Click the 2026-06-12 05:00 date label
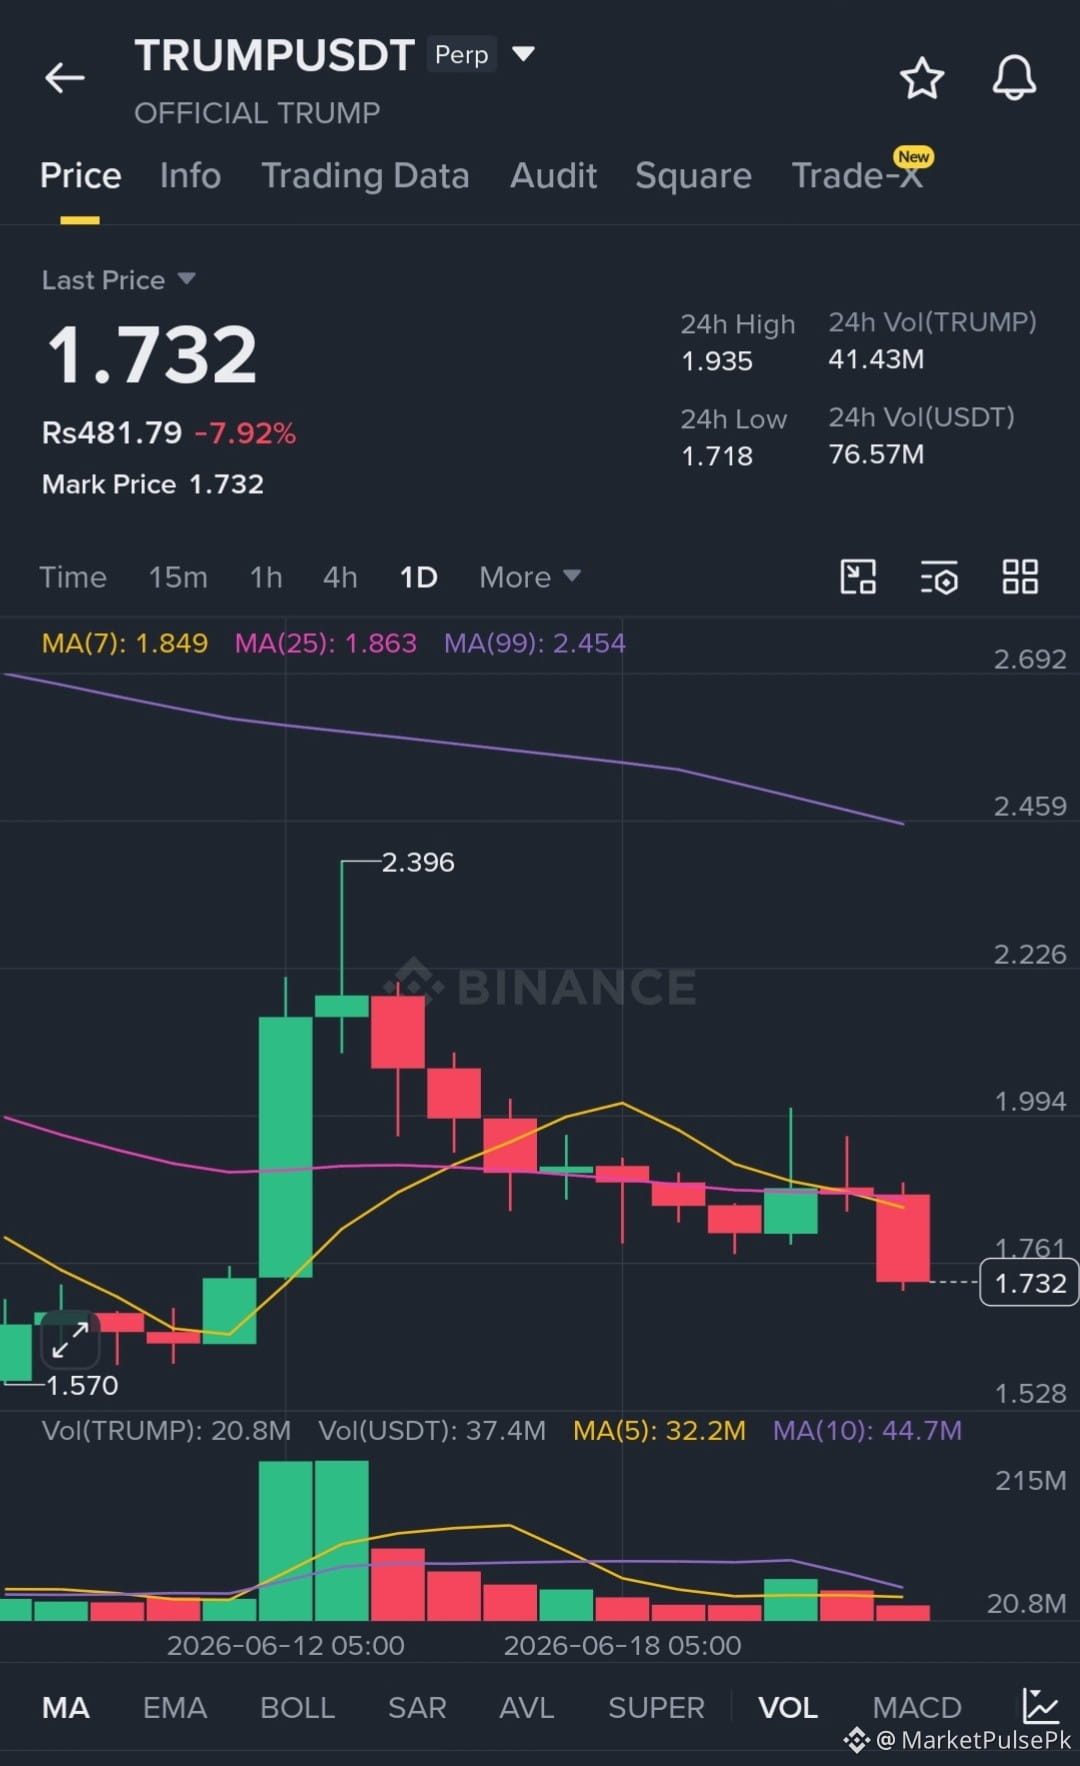Viewport: 1080px width, 1766px height. 286,1645
